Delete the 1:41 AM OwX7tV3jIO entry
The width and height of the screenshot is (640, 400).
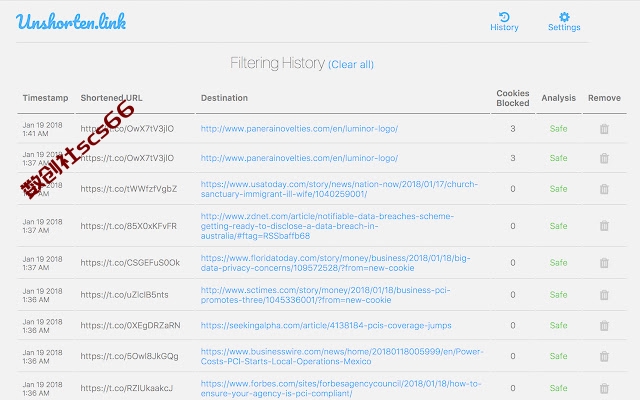click(604, 129)
